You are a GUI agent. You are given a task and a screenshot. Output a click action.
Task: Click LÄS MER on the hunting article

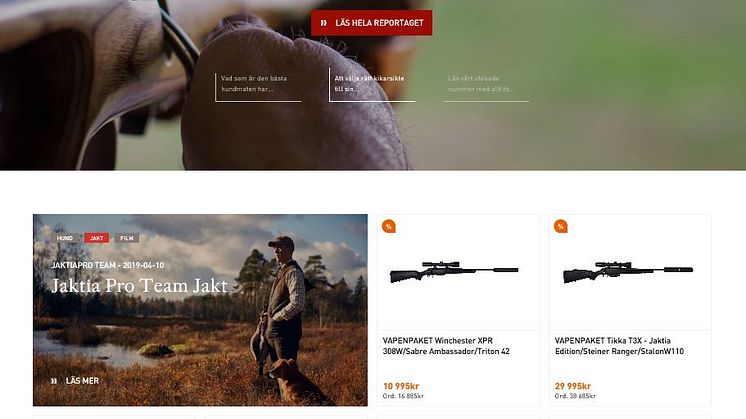click(x=82, y=380)
